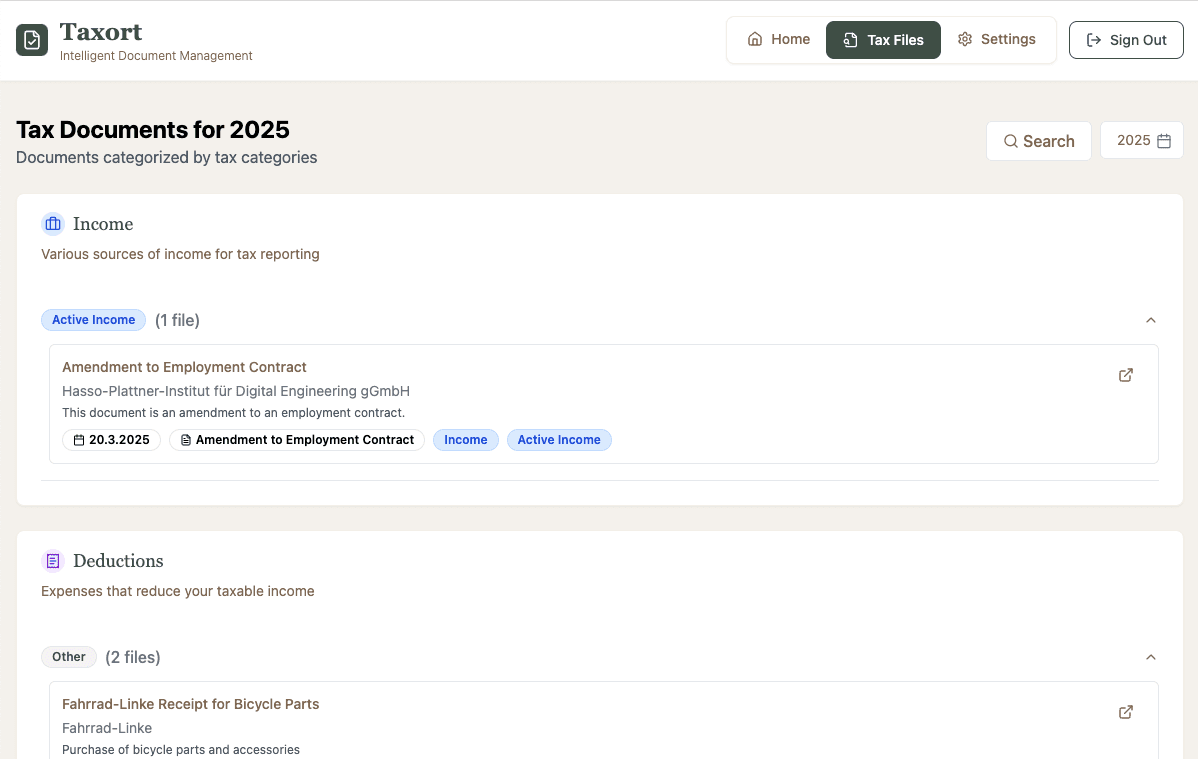This screenshot has width=1198, height=759.
Task: Open the 2025 year dropdown
Action: 1141,141
